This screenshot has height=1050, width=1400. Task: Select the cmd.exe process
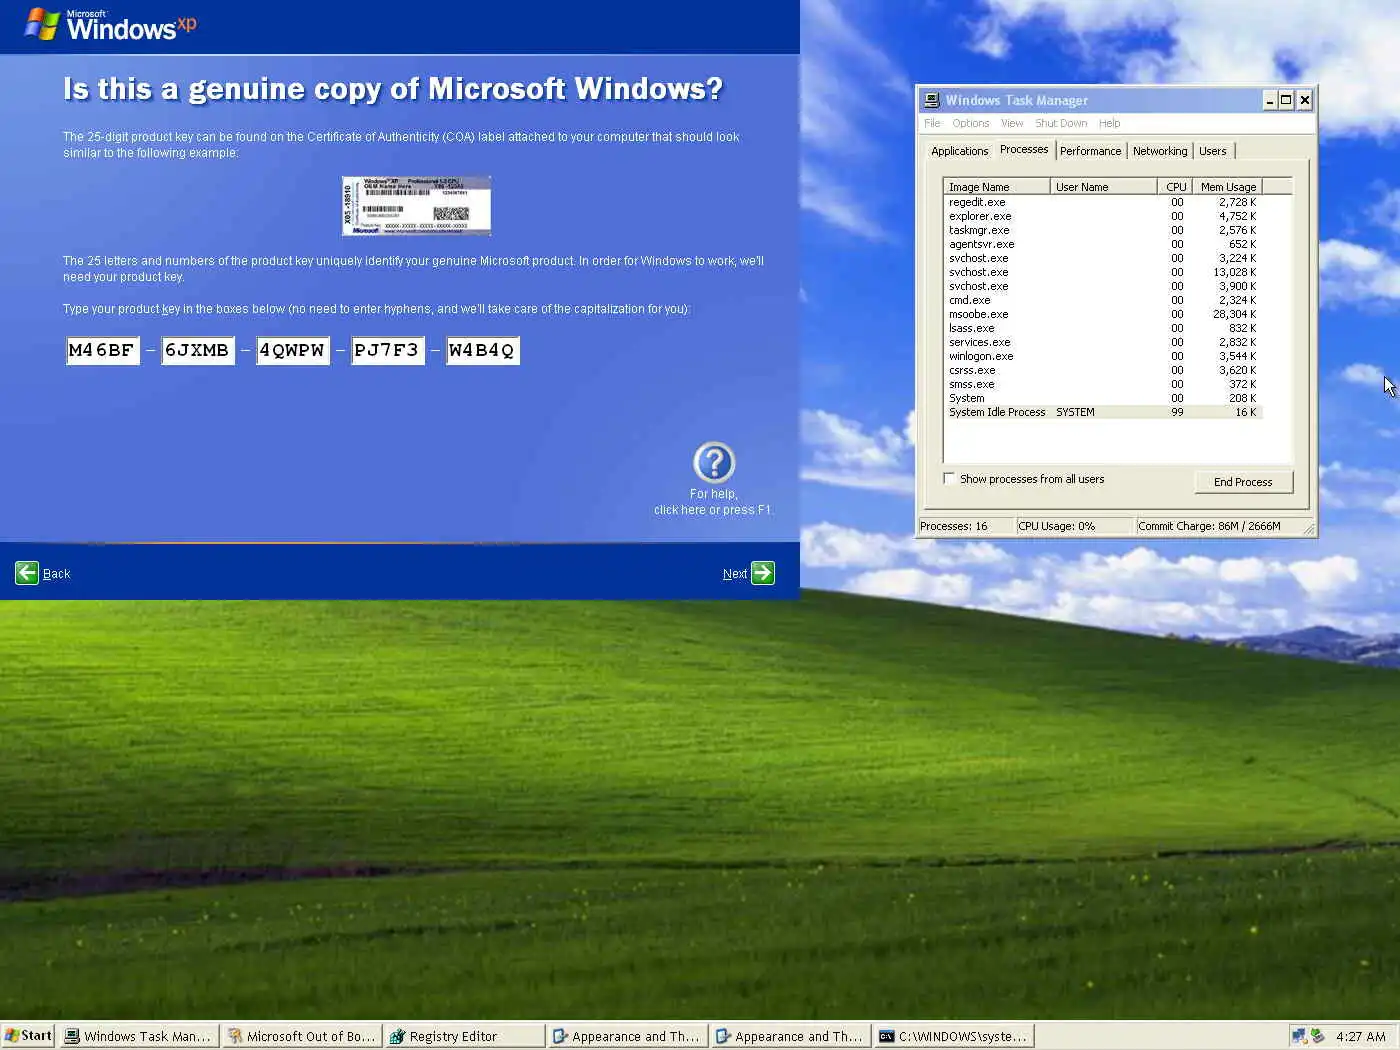[x=1103, y=300]
